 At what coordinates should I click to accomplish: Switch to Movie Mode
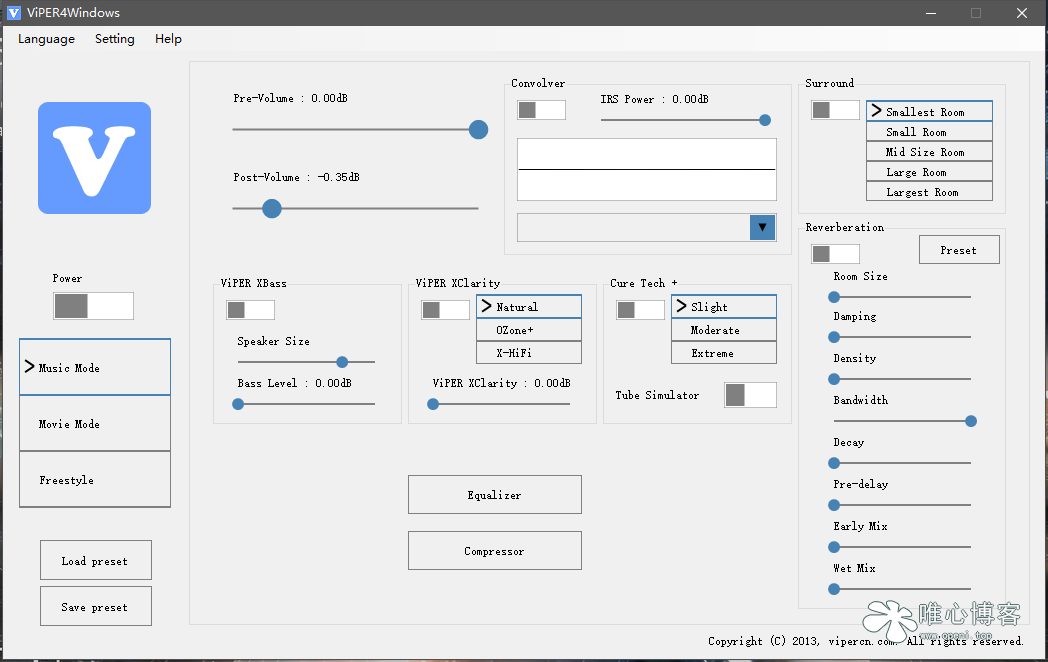[x=95, y=423]
